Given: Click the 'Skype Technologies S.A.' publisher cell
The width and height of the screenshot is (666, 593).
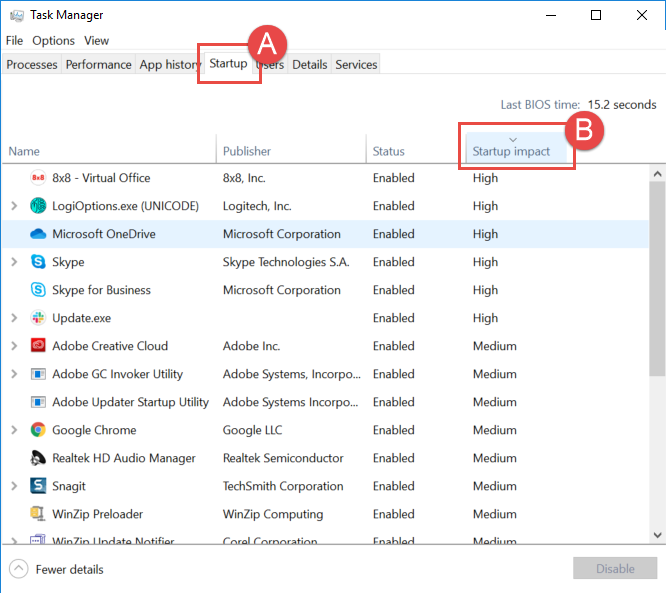Looking at the screenshot, I should [286, 262].
